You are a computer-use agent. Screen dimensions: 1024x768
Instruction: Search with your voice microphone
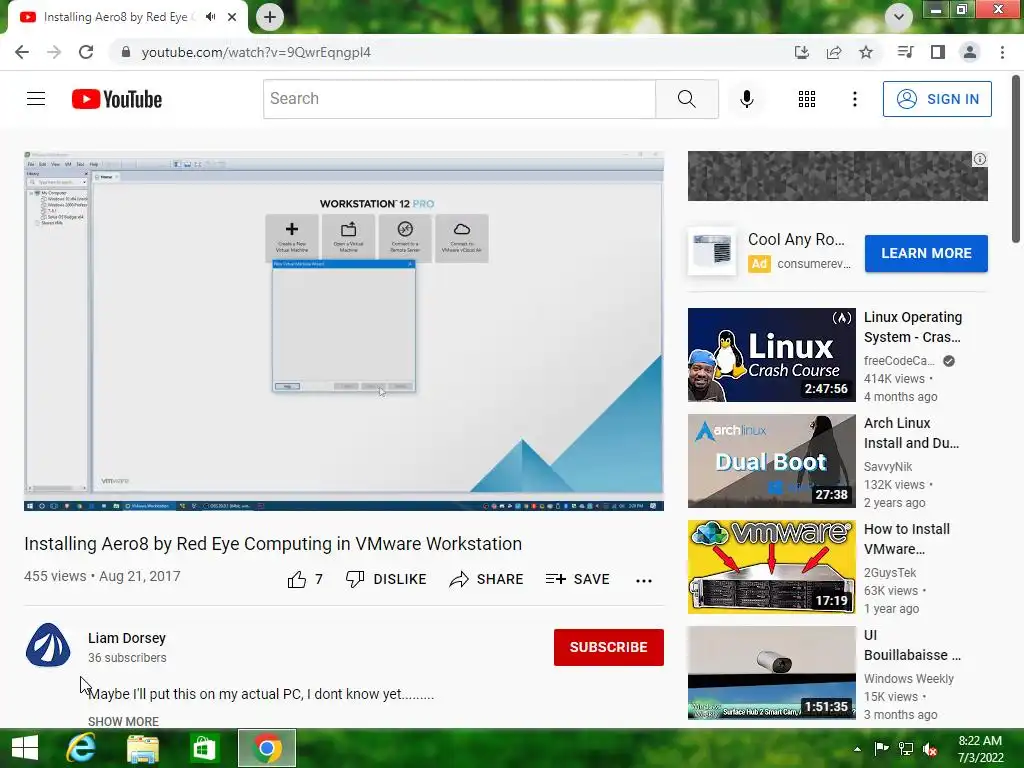pyautogui.click(x=747, y=99)
